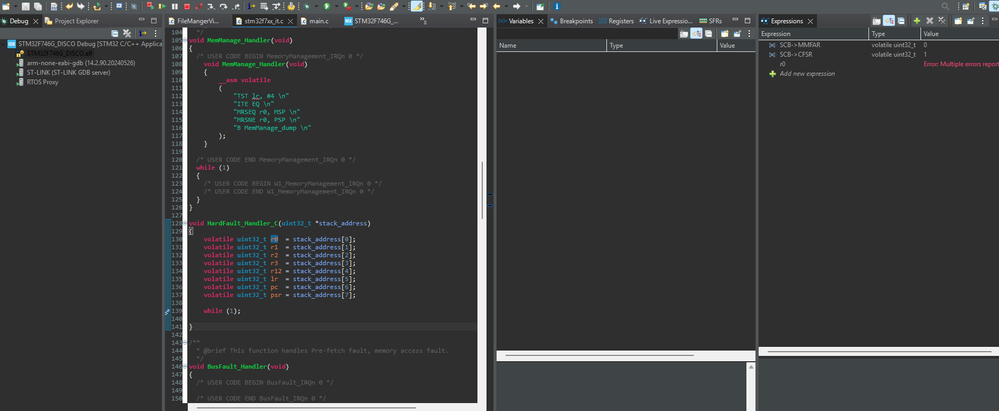Click the Resume debug button
Screen dimensions: 999x411
[x=160, y=6]
